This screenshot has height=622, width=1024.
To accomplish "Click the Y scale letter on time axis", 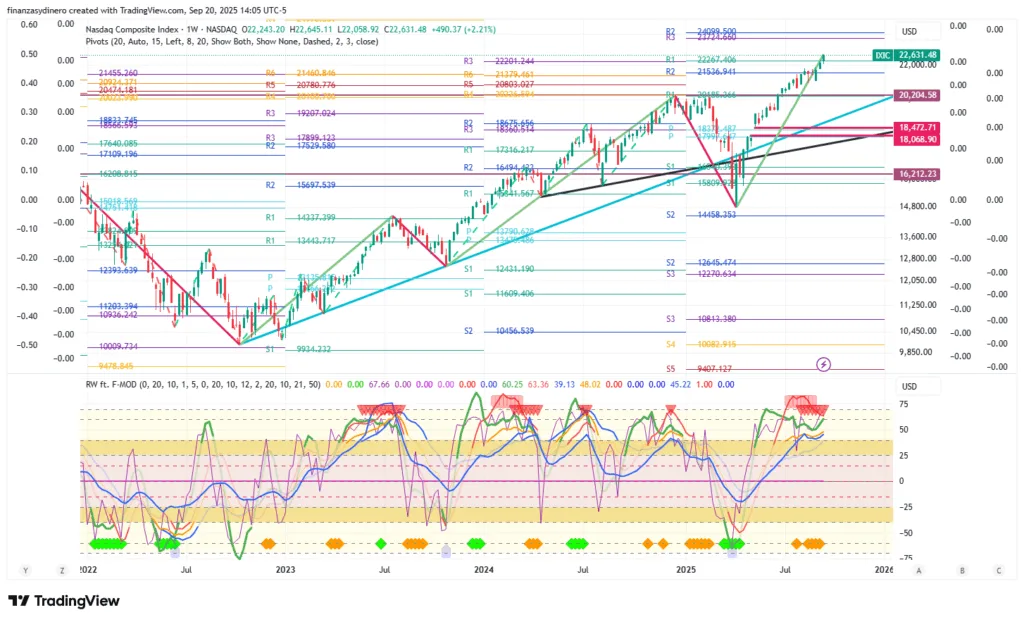I will [x=25, y=570].
